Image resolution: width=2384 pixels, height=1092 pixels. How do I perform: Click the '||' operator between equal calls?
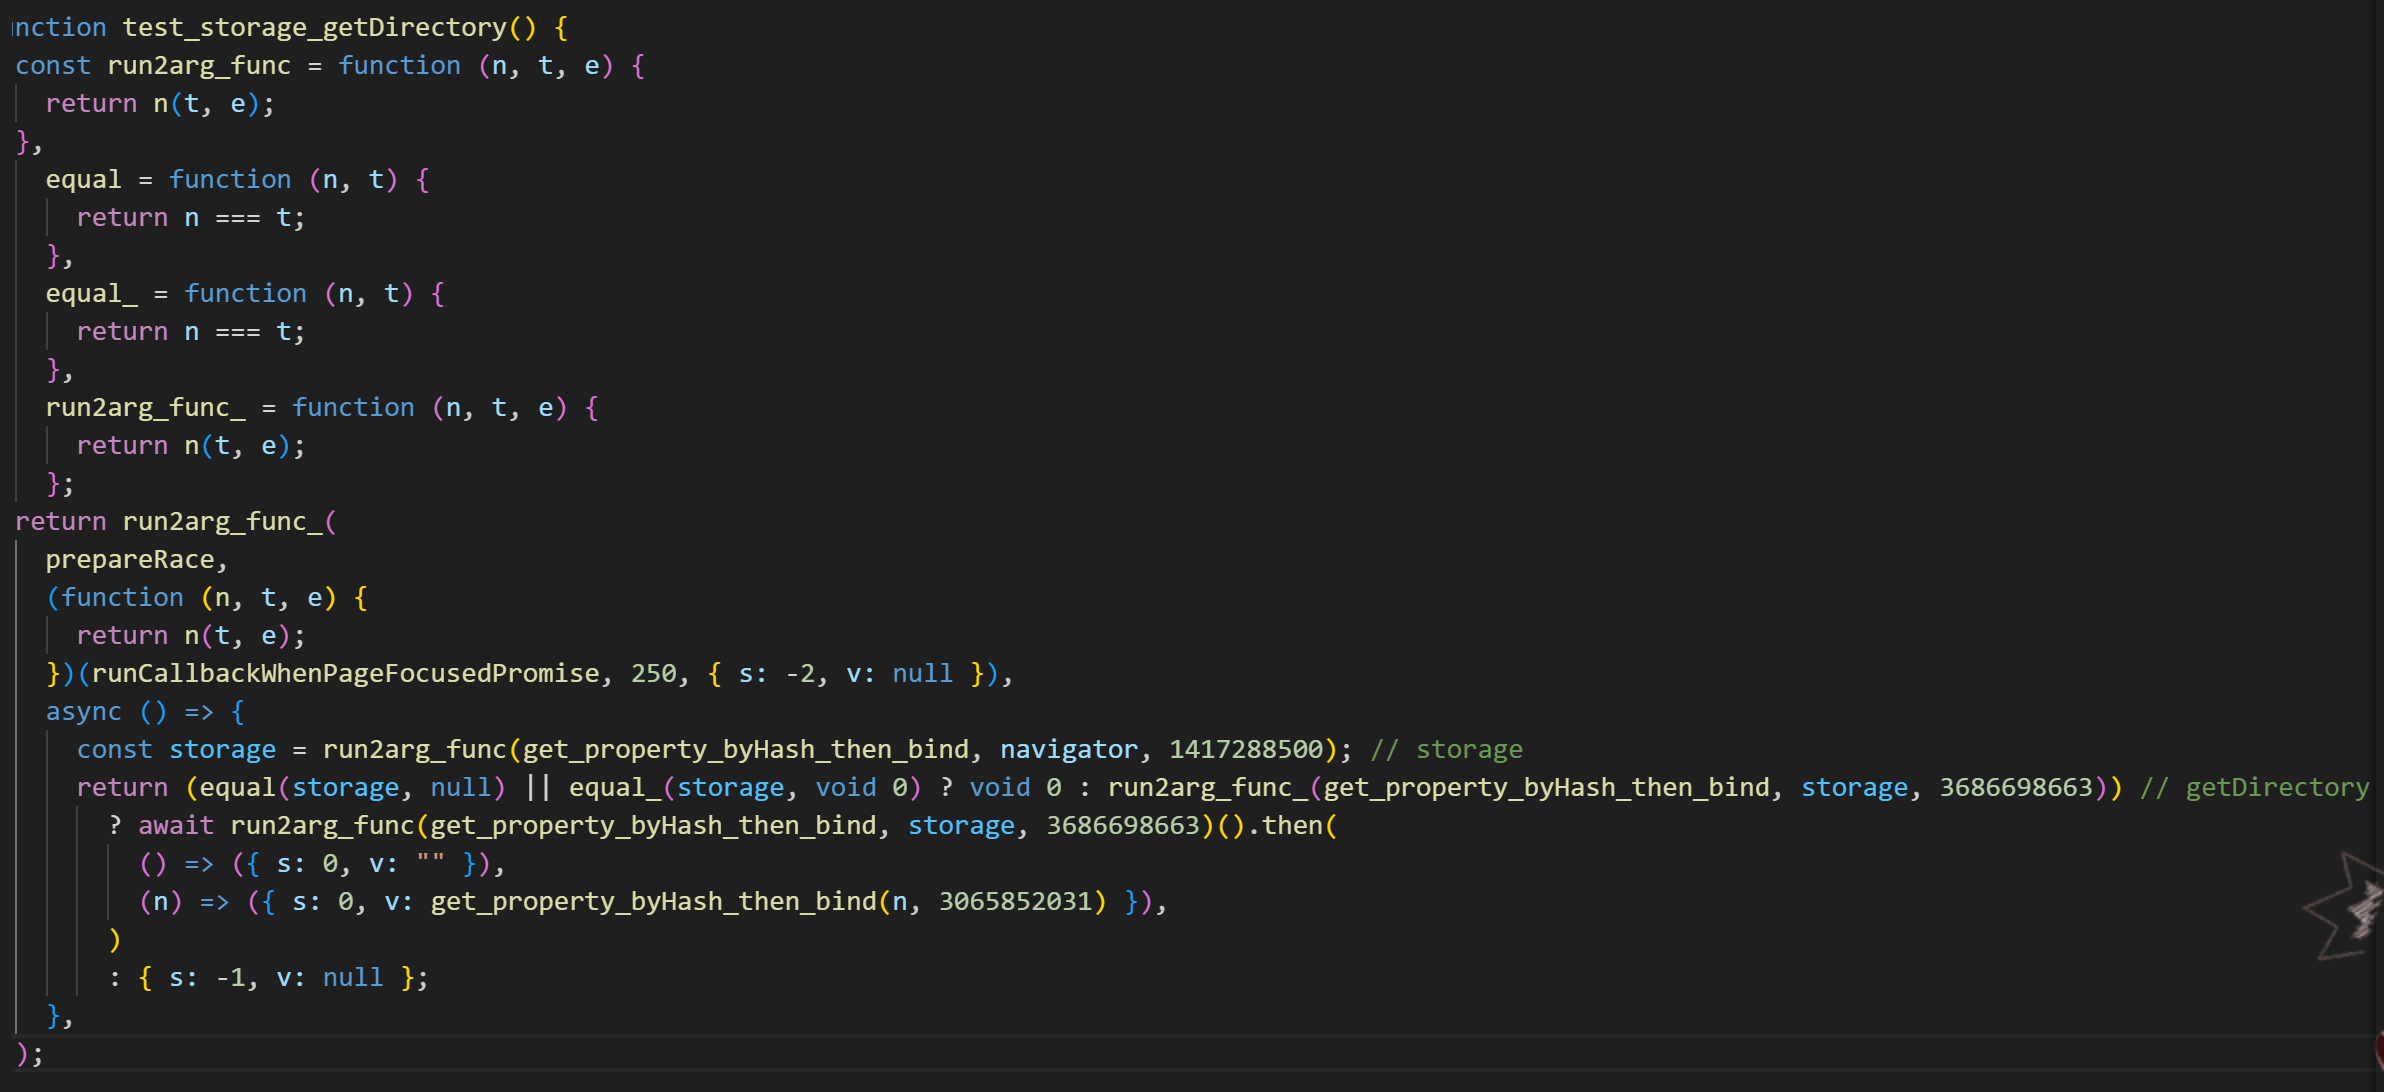538,788
